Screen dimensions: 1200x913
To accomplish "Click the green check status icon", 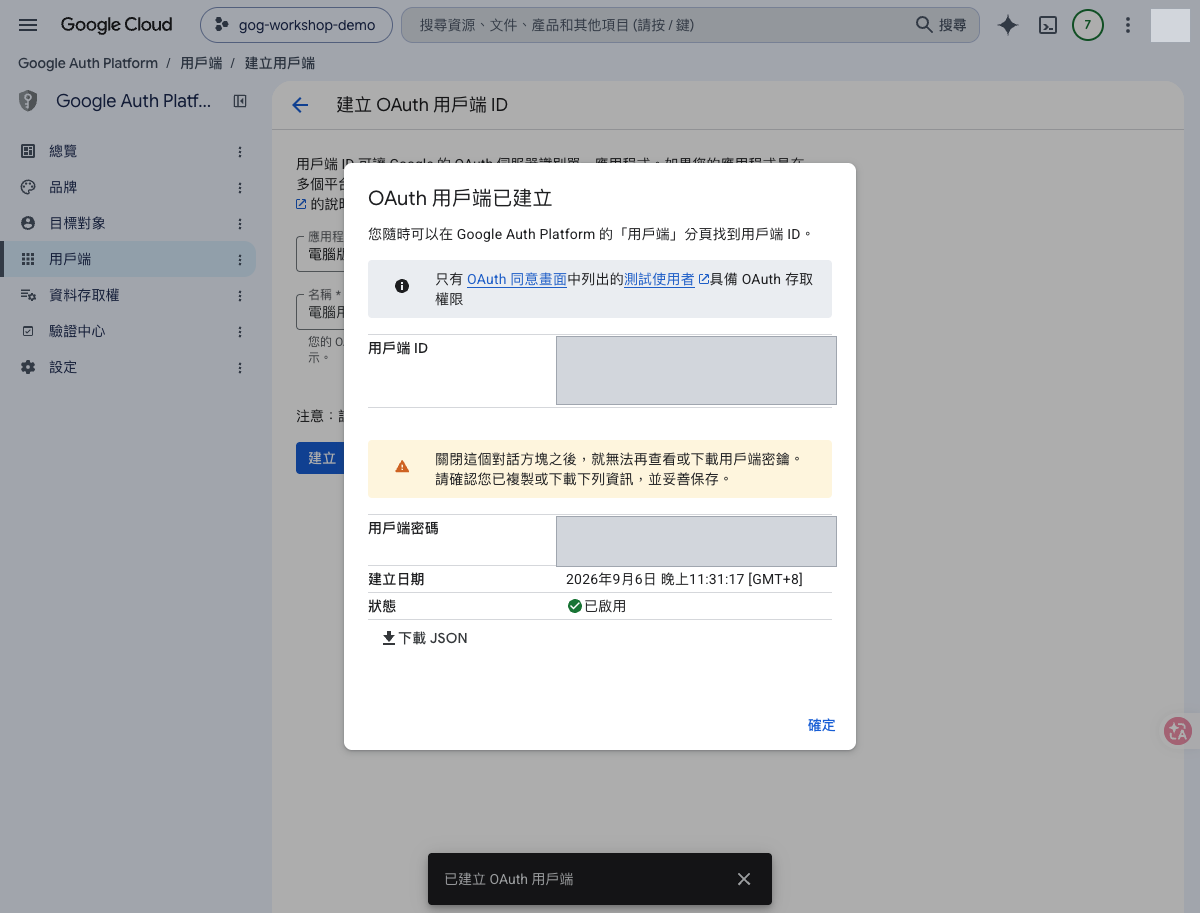I will [x=575, y=606].
